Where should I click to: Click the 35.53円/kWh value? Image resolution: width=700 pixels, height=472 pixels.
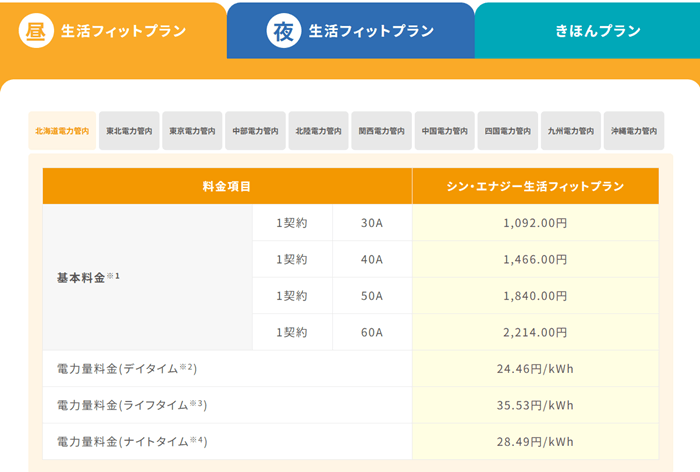coord(535,405)
